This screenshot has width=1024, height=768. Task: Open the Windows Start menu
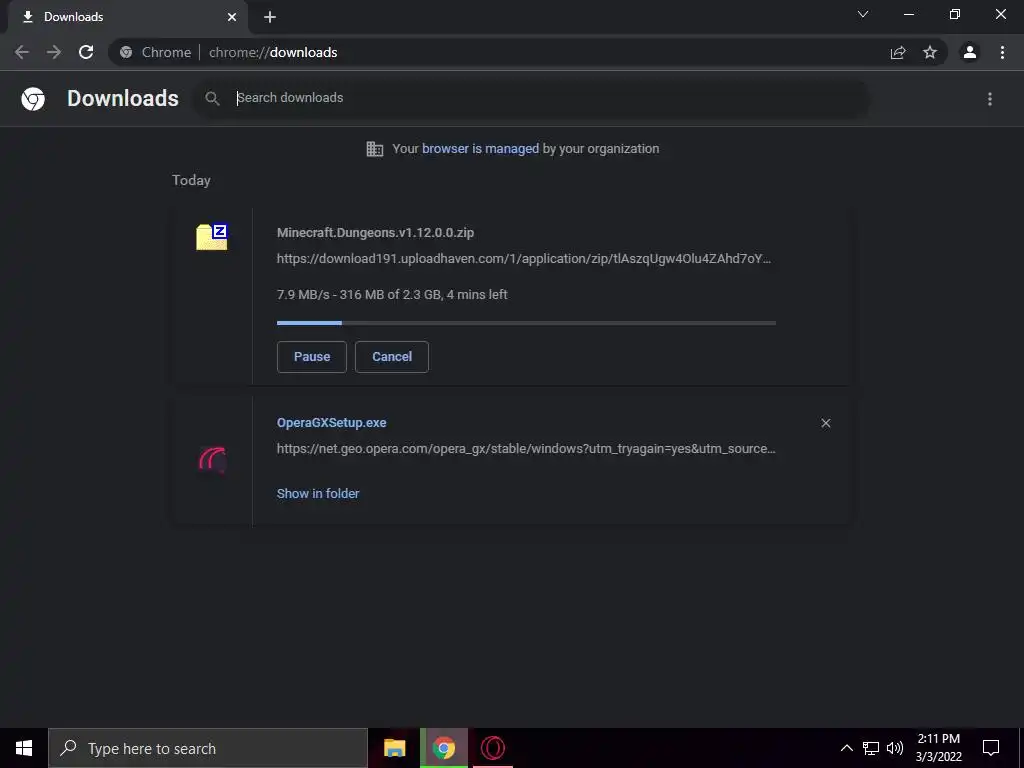pyautogui.click(x=24, y=748)
